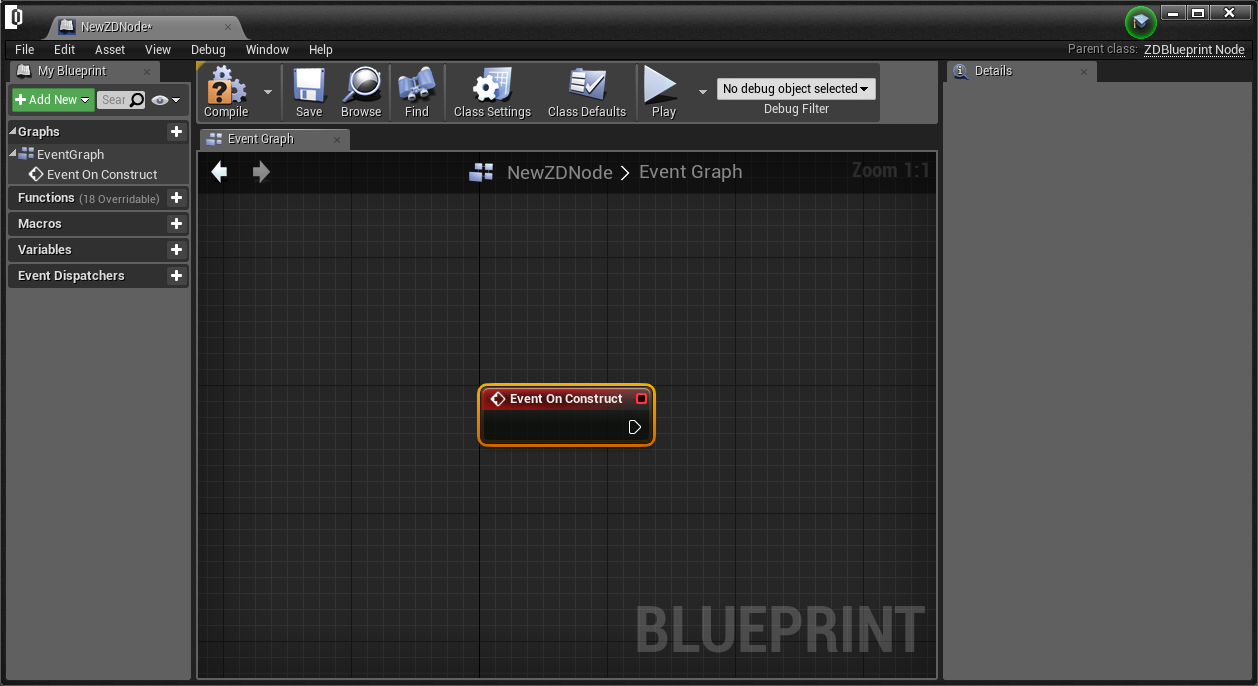
Task: Switch to the Event Graph tab
Action: [260, 139]
